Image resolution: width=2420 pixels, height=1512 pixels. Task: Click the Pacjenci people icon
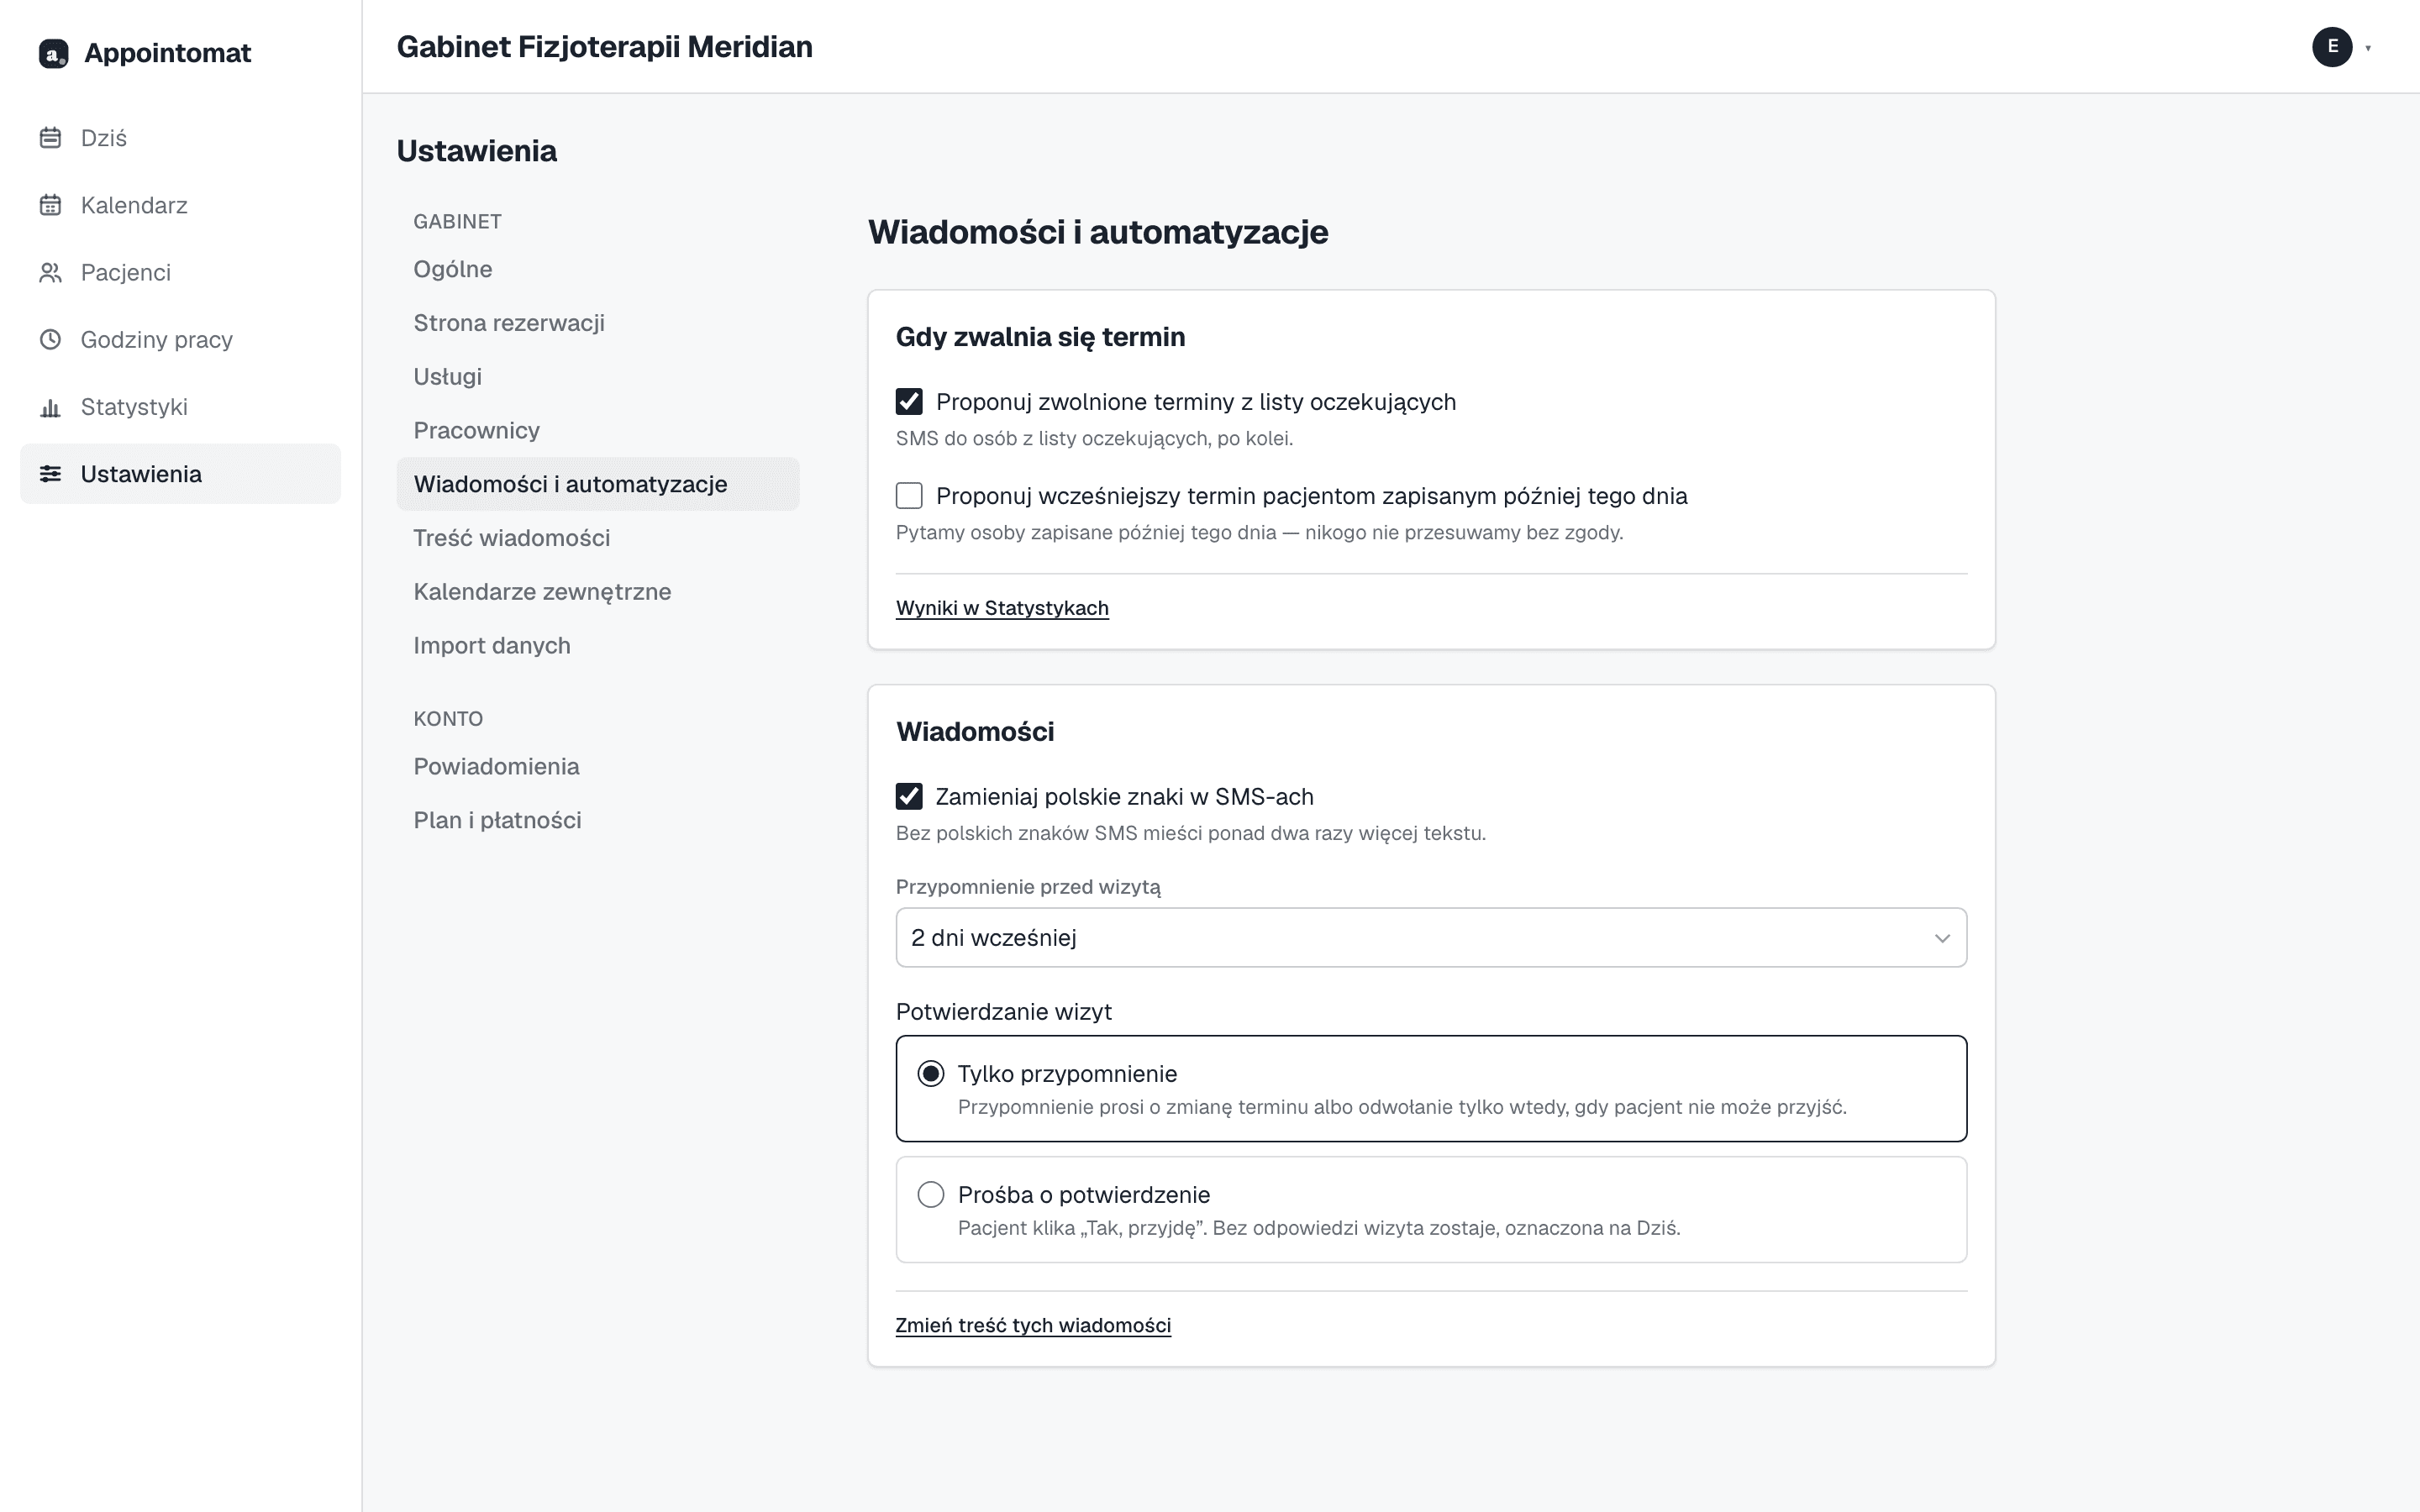[x=50, y=272]
